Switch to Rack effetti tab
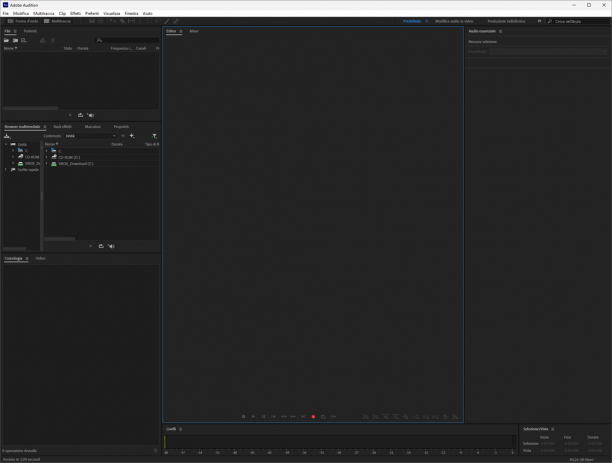This screenshot has width=612, height=463. point(62,127)
